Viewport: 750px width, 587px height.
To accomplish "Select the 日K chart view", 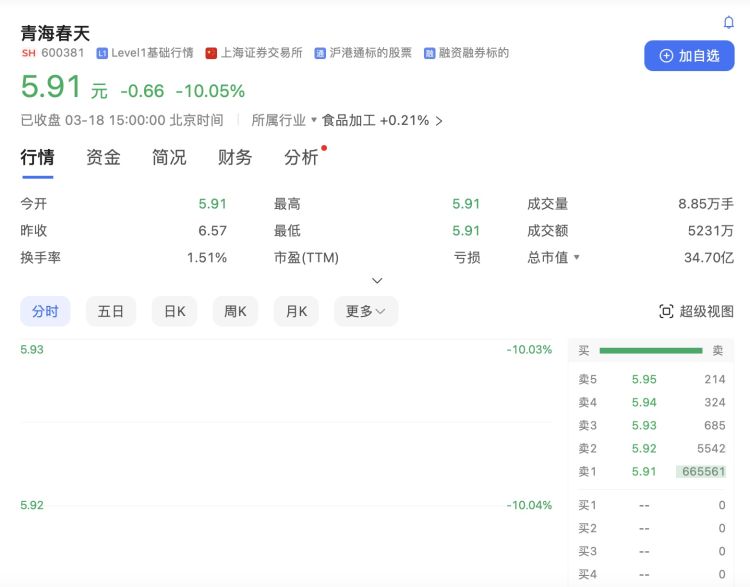I will (174, 311).
